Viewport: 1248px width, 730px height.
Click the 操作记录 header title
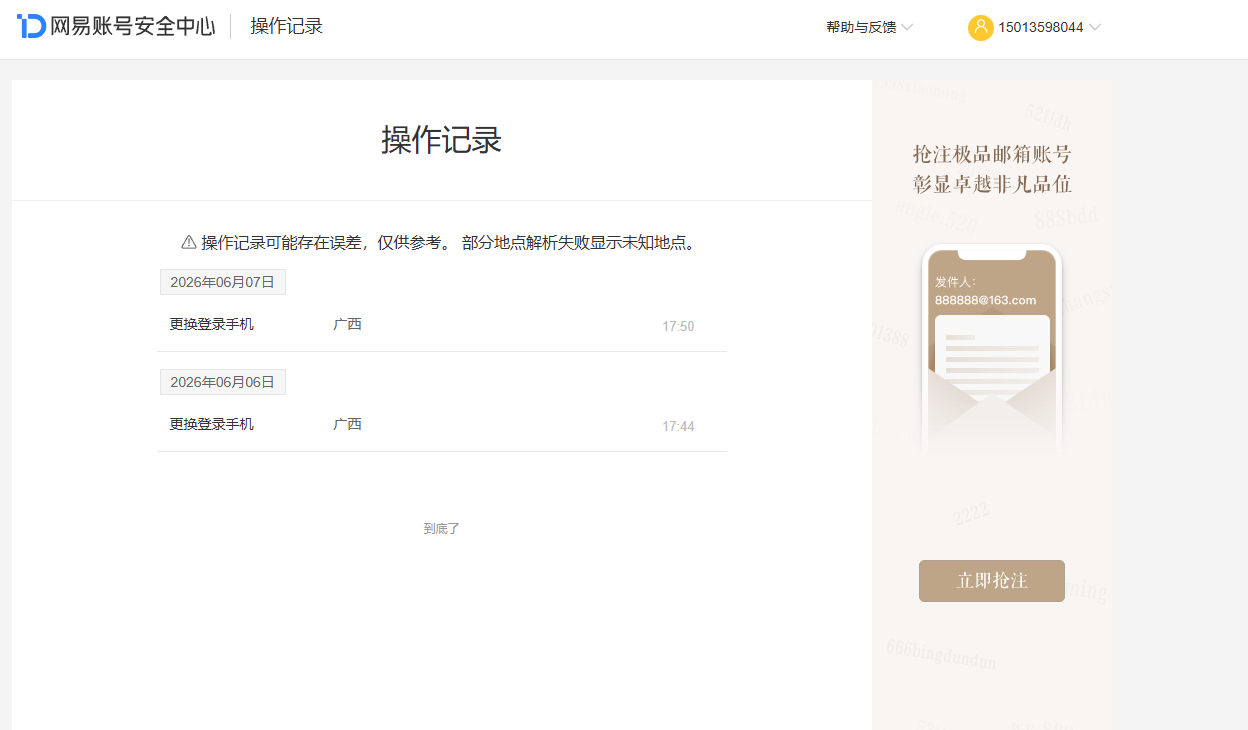pos(286,26)
